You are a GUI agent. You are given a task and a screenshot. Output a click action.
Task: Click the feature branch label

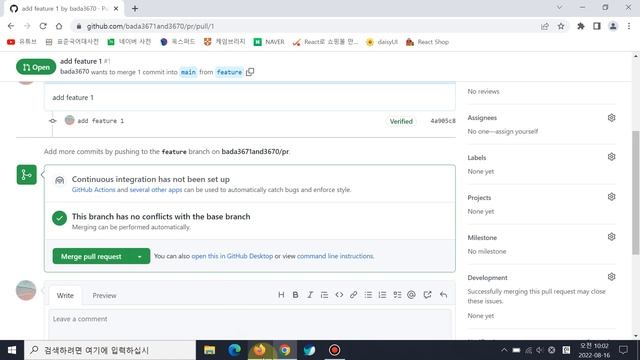[229, 72]
